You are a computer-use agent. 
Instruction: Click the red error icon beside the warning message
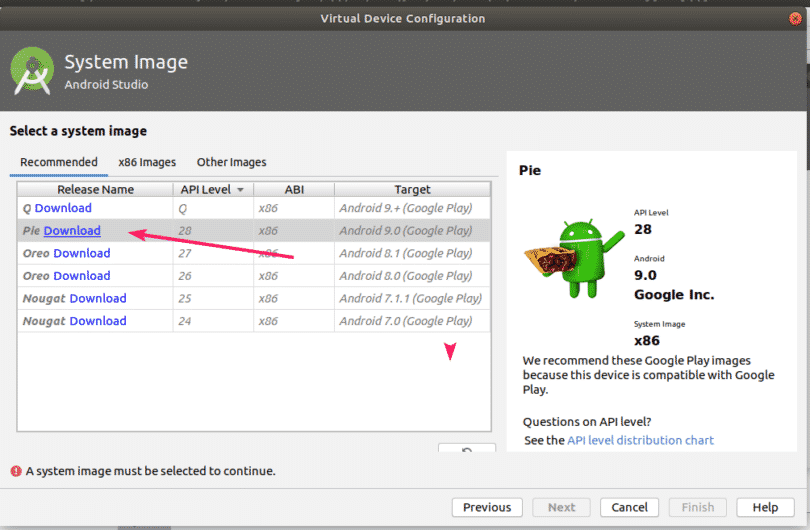[16, 471]
